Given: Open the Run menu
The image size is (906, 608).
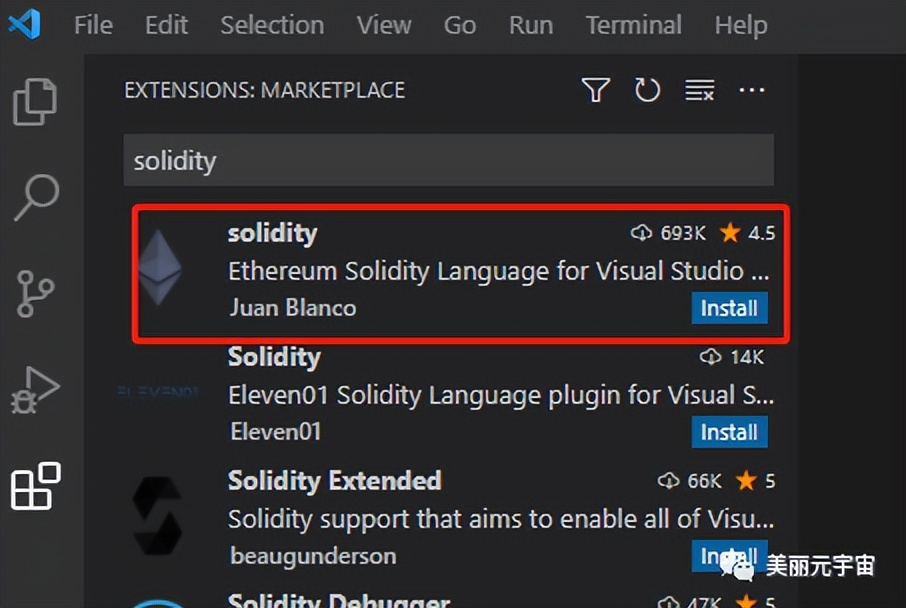Looking at the screenshot, I should (530, 25).
